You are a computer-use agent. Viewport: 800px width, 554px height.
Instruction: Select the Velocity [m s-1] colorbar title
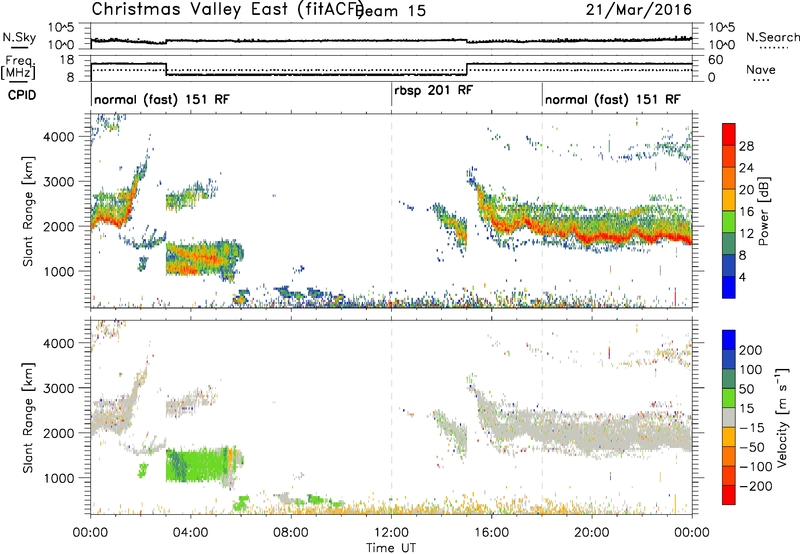782,417
